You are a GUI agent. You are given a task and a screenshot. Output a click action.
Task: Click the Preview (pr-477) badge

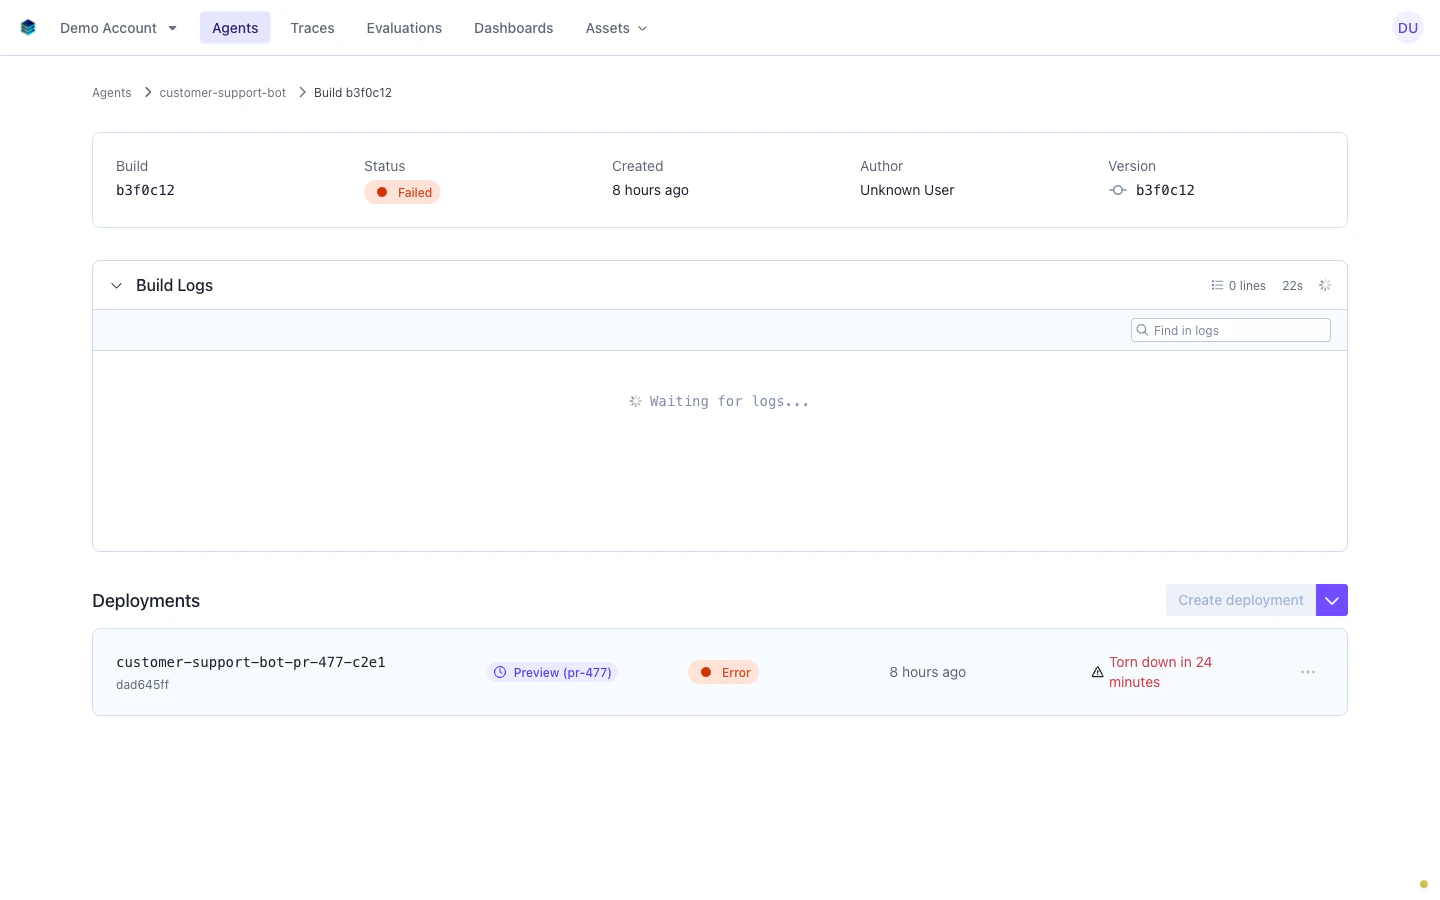tap(552, 672)
